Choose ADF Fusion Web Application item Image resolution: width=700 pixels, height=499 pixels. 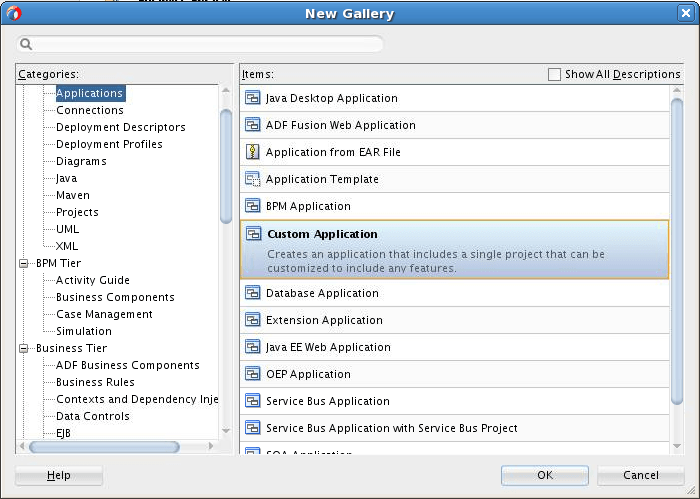(455, 125)
